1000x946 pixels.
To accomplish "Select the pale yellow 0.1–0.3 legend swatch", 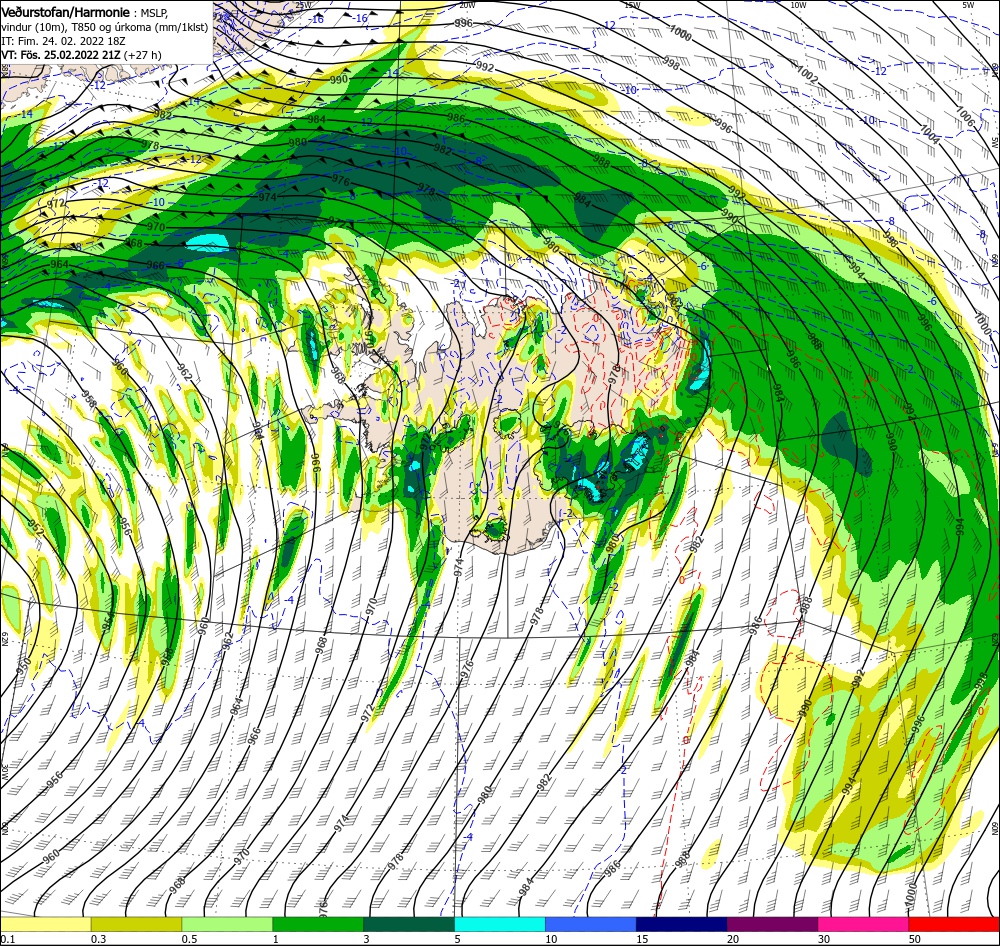I will [x=45, y=924].
